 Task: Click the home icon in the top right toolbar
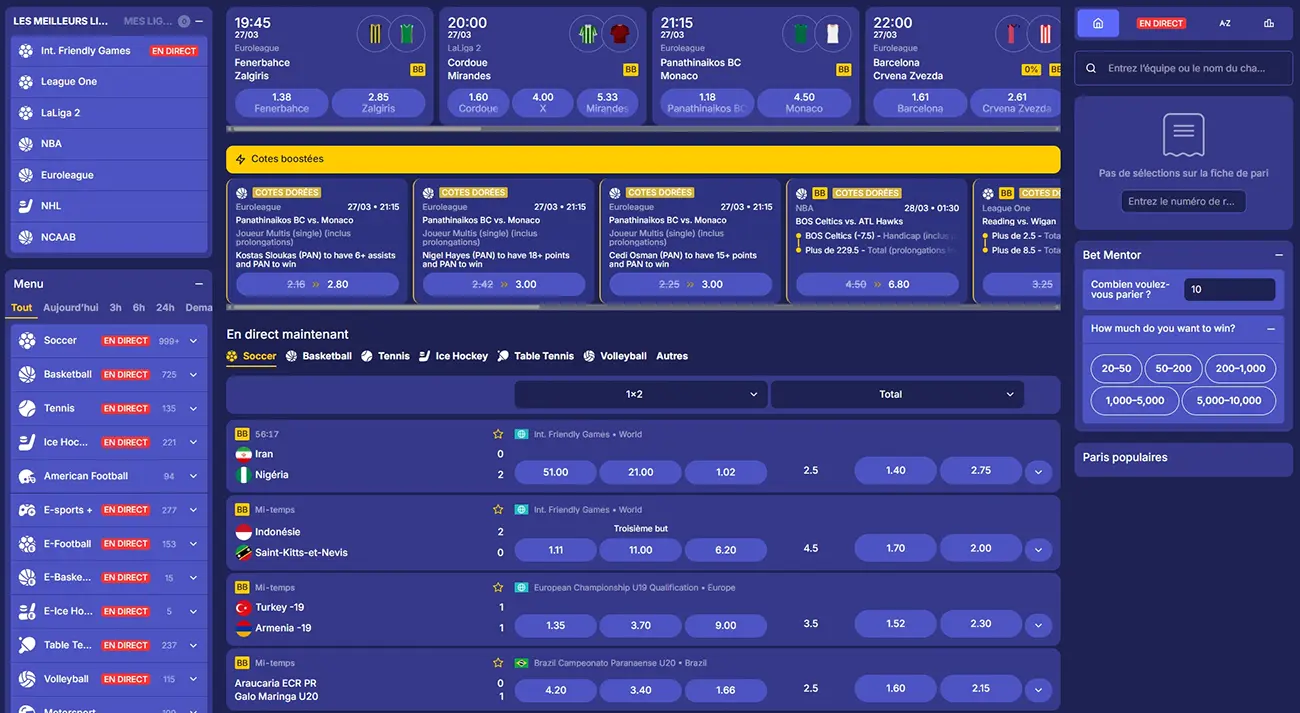[1096, 22]
